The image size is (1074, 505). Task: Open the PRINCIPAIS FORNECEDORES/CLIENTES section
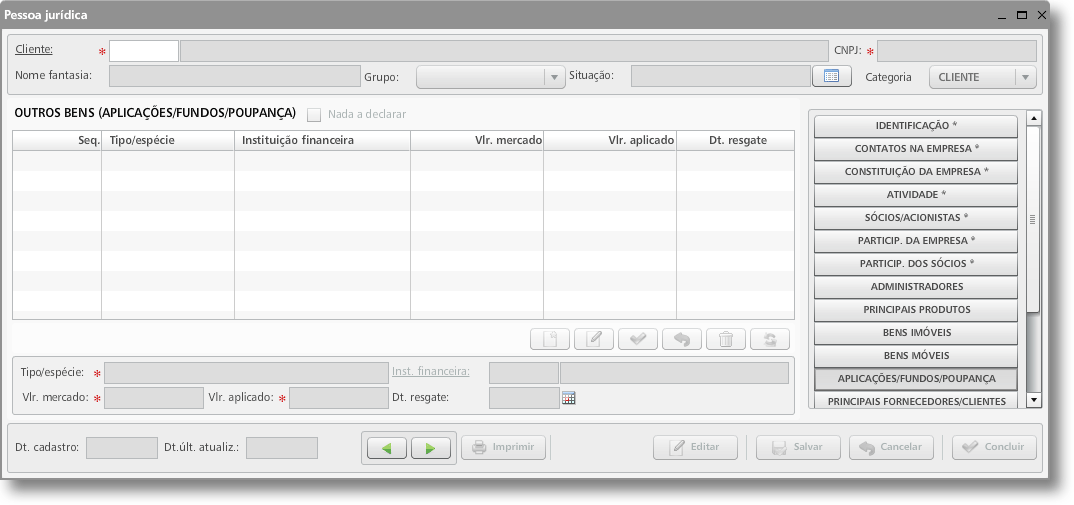916,400
